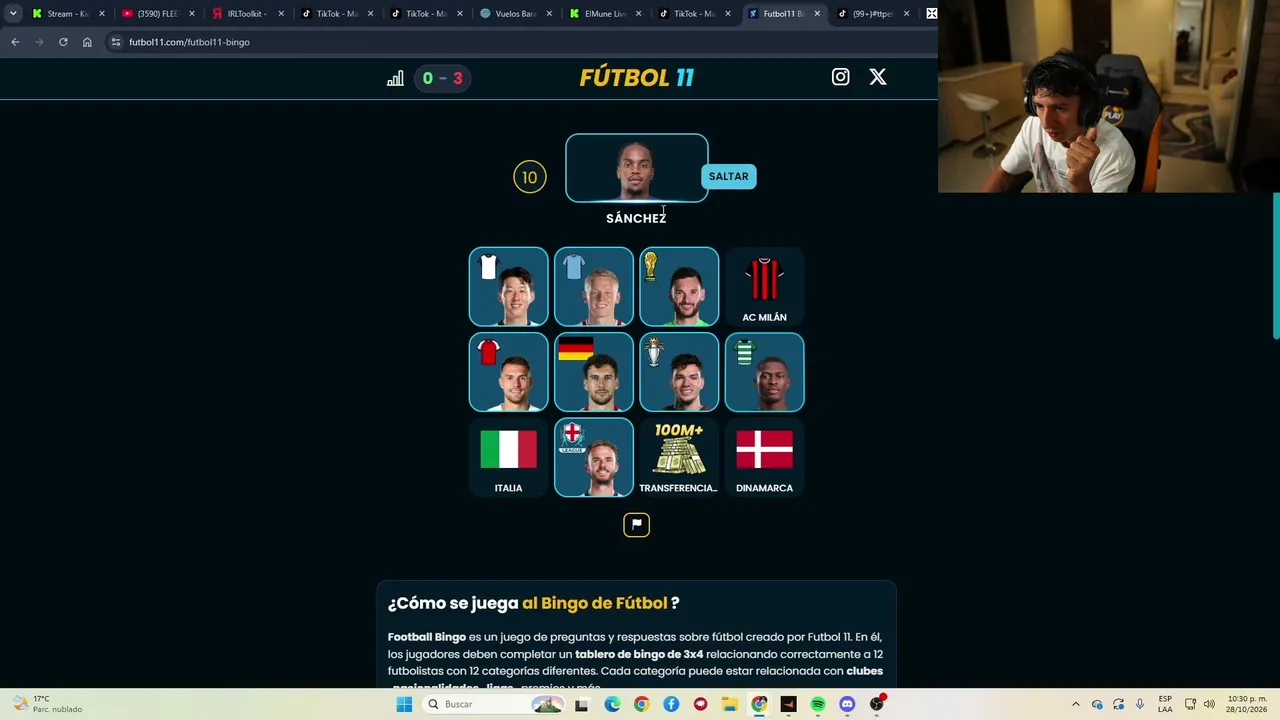Switch to the (3590) YouTube tab

158,14
